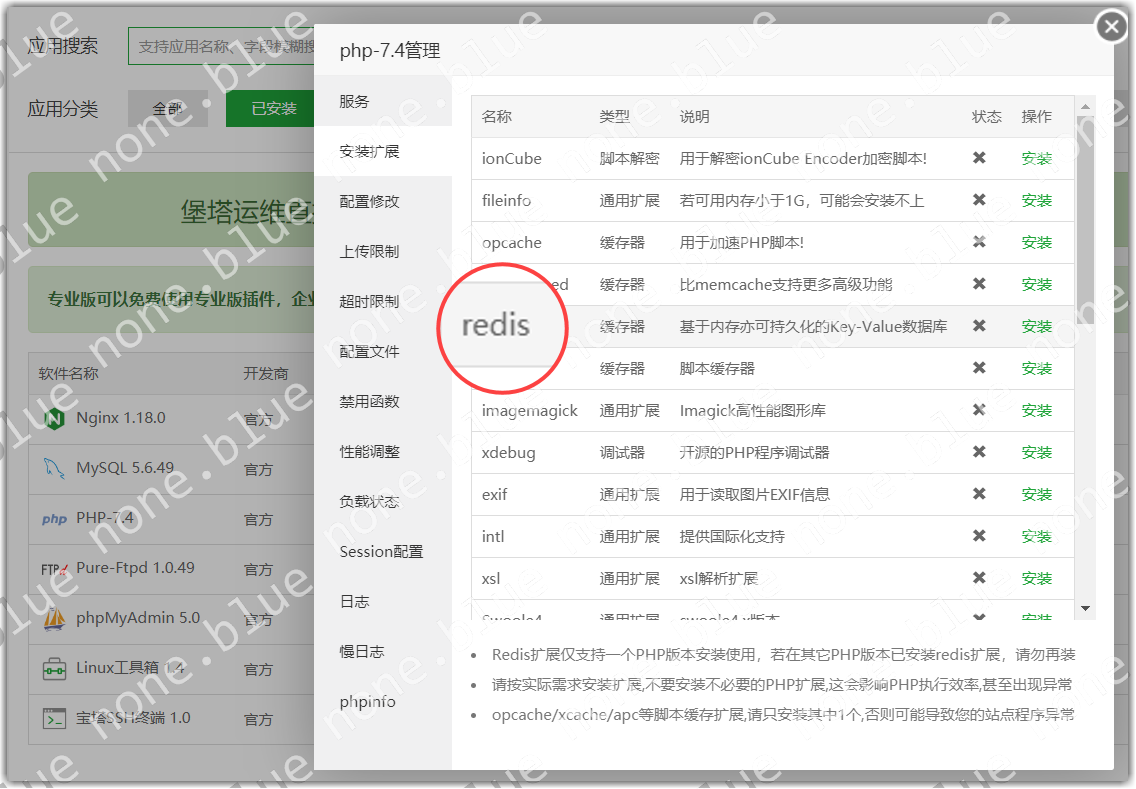Image resolution: width=1136 pixels, height=789 pixels.
Task: Click the Linux工具箱 toolbox icon
Action: (x=54, y=668)
